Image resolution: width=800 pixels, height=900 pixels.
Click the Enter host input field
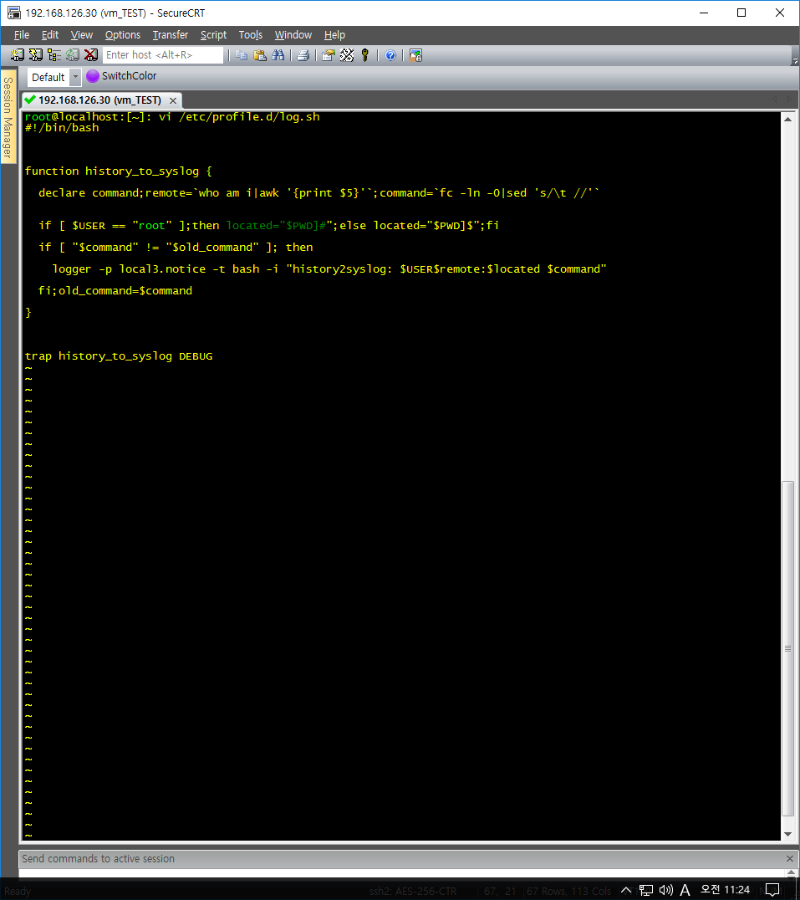pos(163,55)
